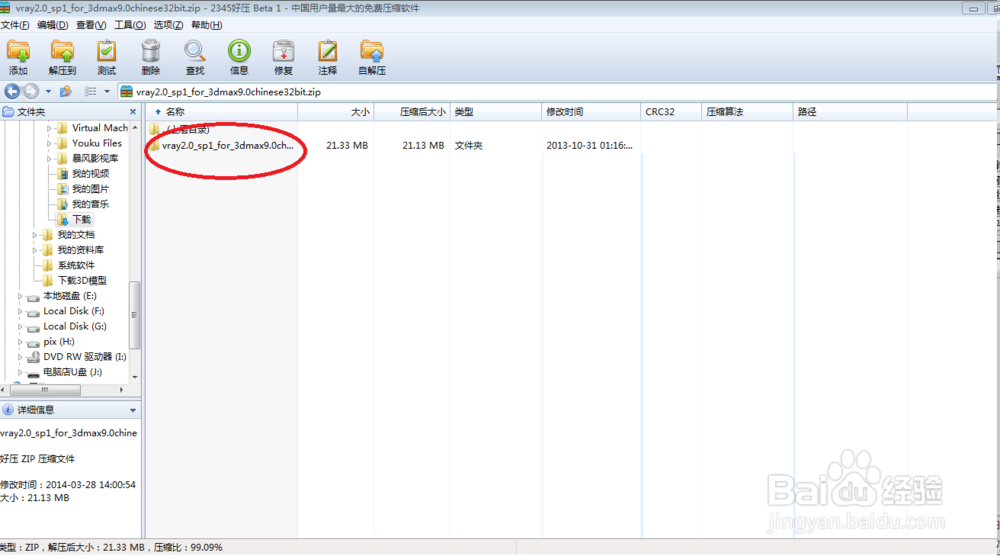1000x556 pixels.
Task: Sort by 类型 column header
Action: tap(496, 112)
